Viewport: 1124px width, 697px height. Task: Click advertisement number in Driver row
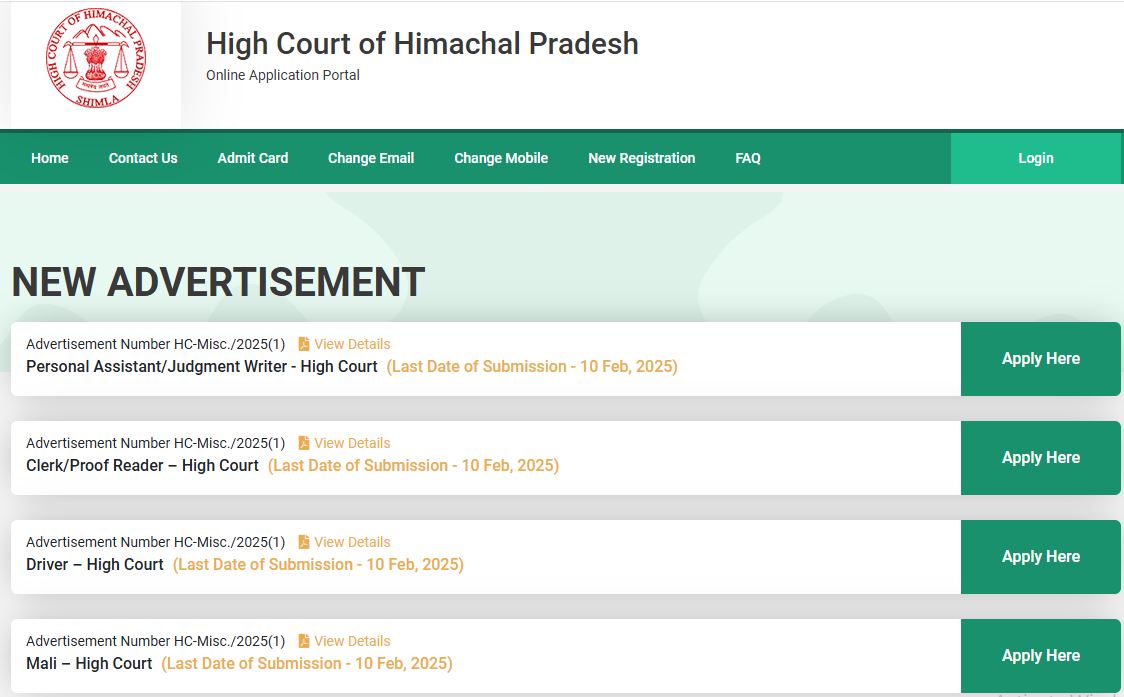(156, 542)
